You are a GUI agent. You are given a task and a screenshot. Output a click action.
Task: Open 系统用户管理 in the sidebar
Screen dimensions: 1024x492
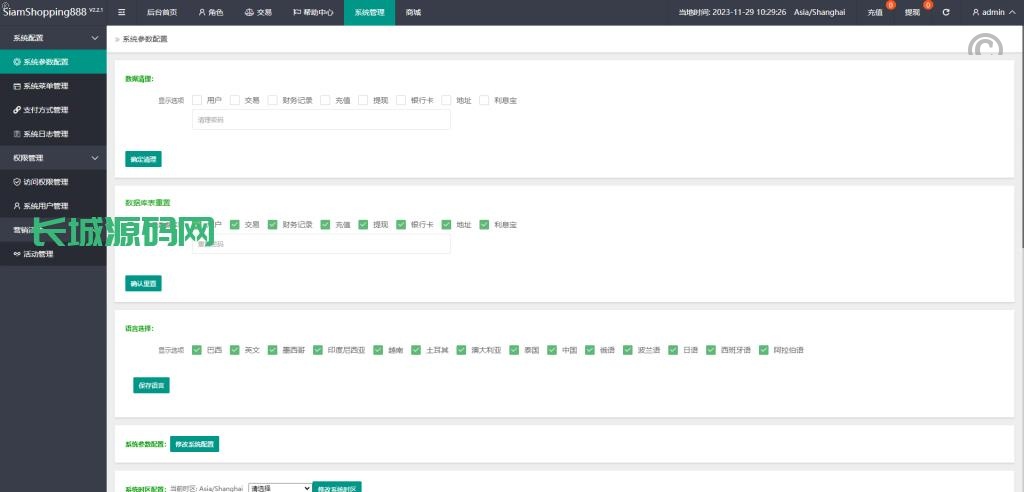tap(45, 206)
